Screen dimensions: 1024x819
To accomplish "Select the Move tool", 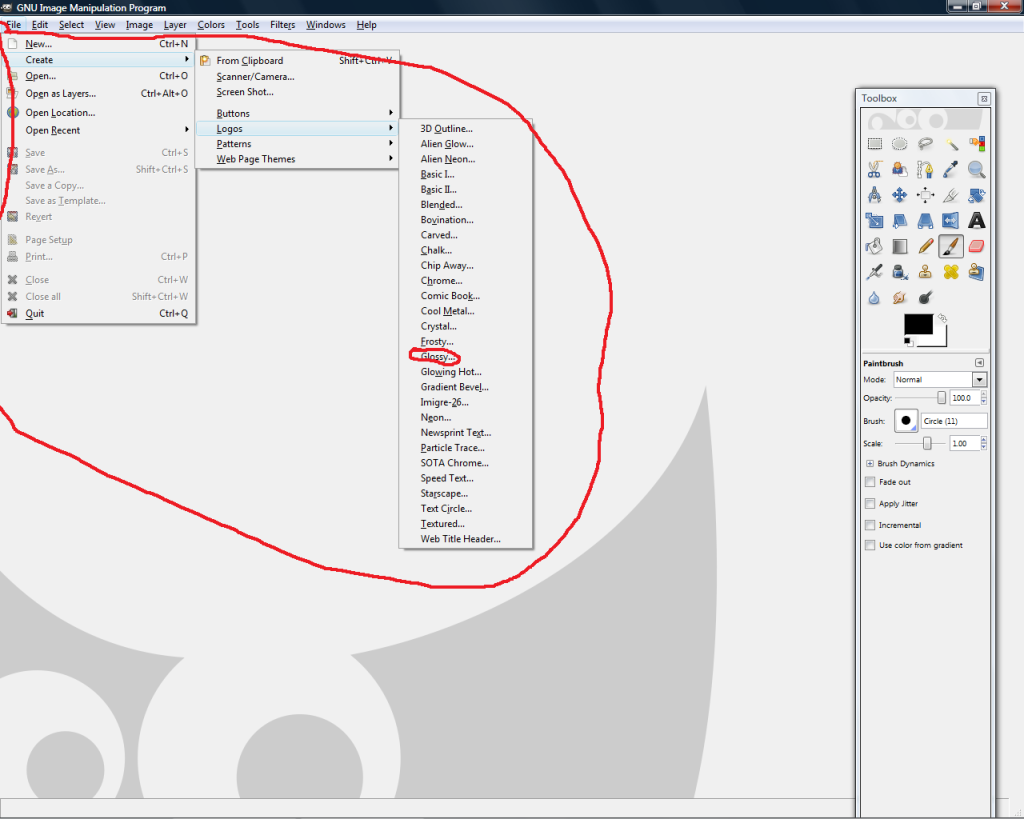I will 900,195.
